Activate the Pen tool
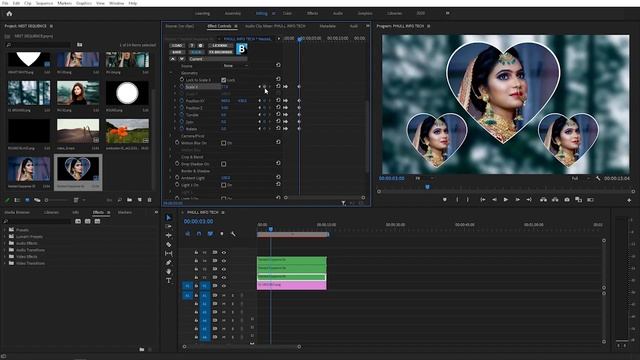The width and height of the screenshot is (640, 360). (169, 262)
